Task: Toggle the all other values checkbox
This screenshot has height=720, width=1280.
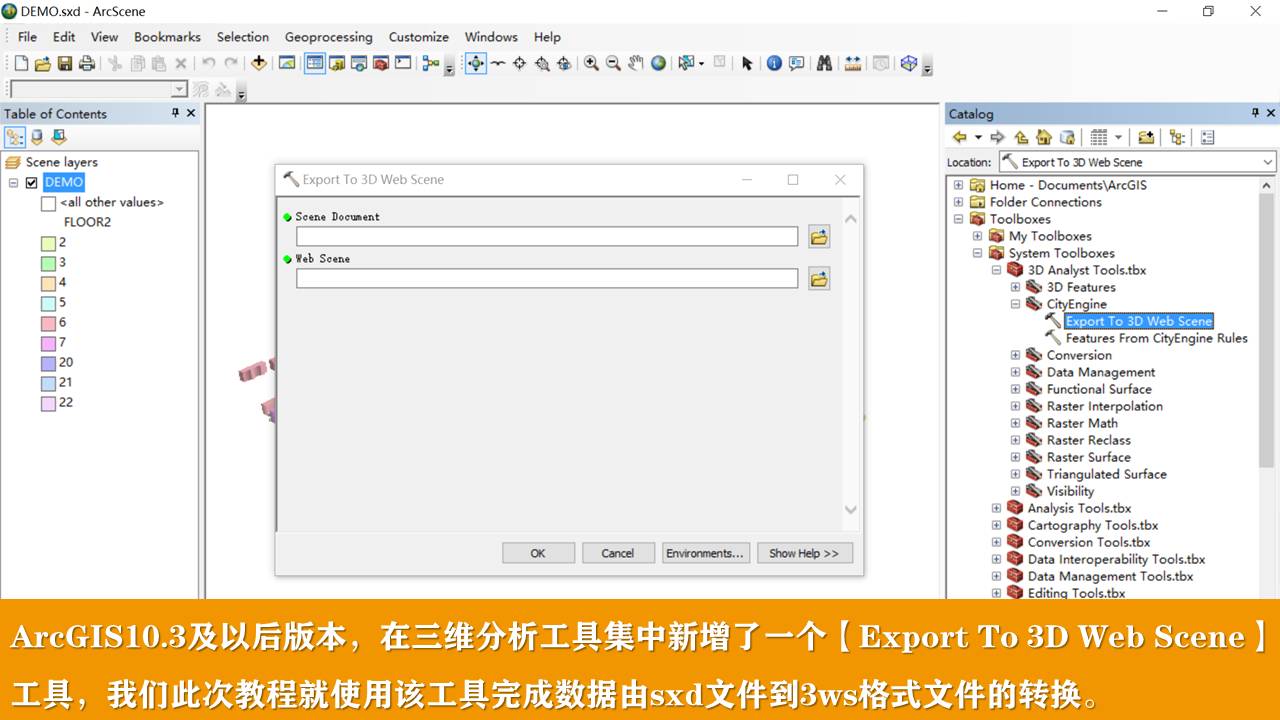Action: (48, 203)
